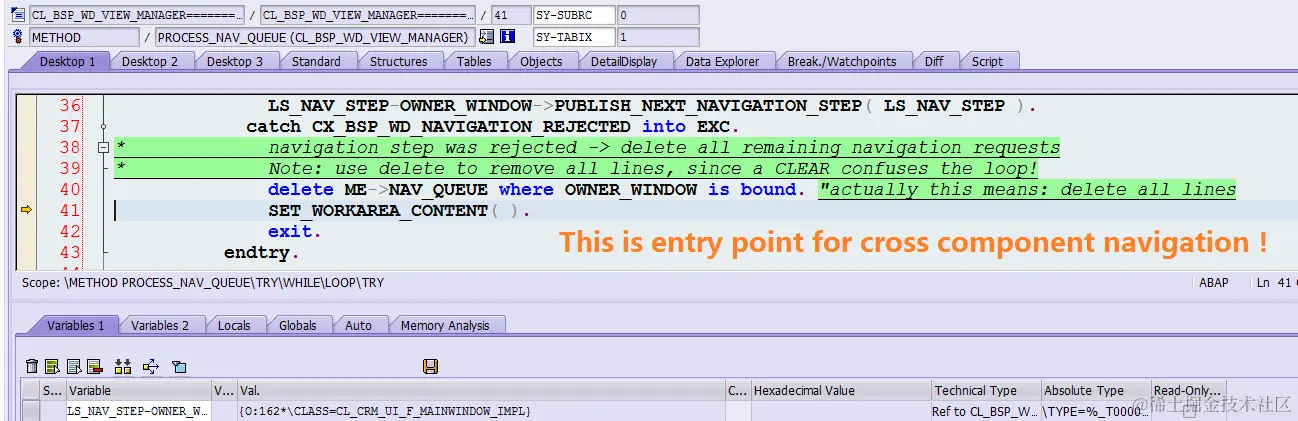The height and width of the screenshot is (421, 1298).
Task: Click the yellow blocks sort icon in variables toolbar
Action: 124,366
